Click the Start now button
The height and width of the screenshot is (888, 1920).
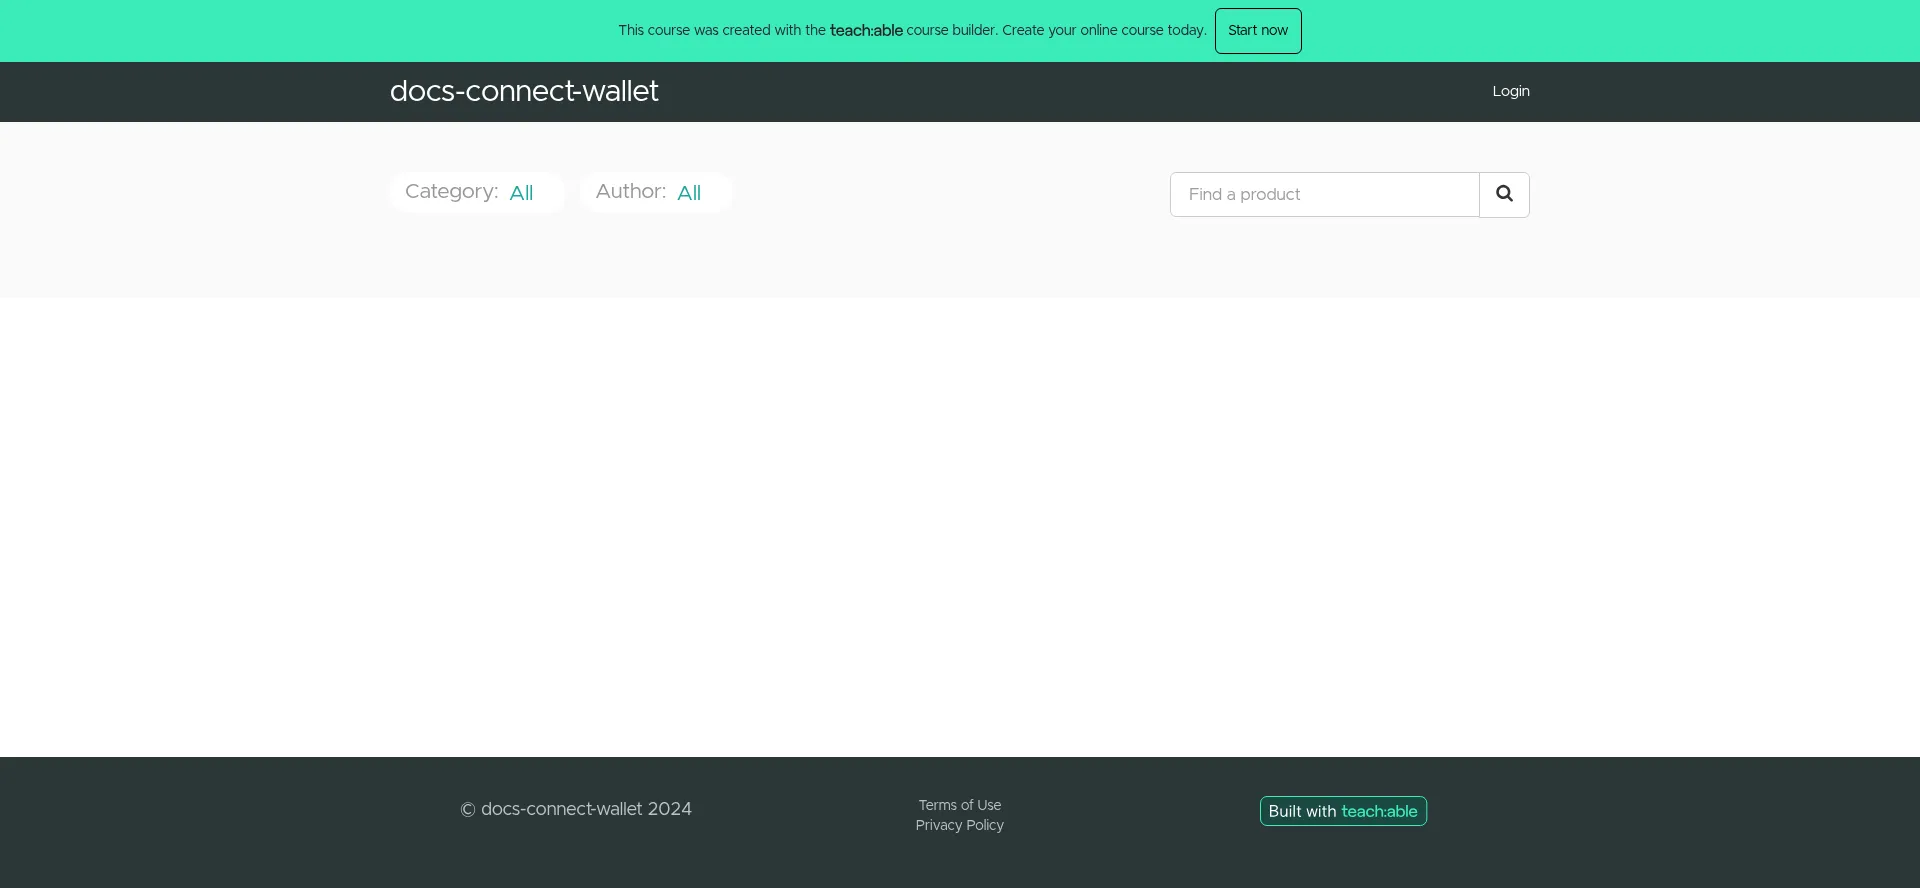(x=1258, y=31)
